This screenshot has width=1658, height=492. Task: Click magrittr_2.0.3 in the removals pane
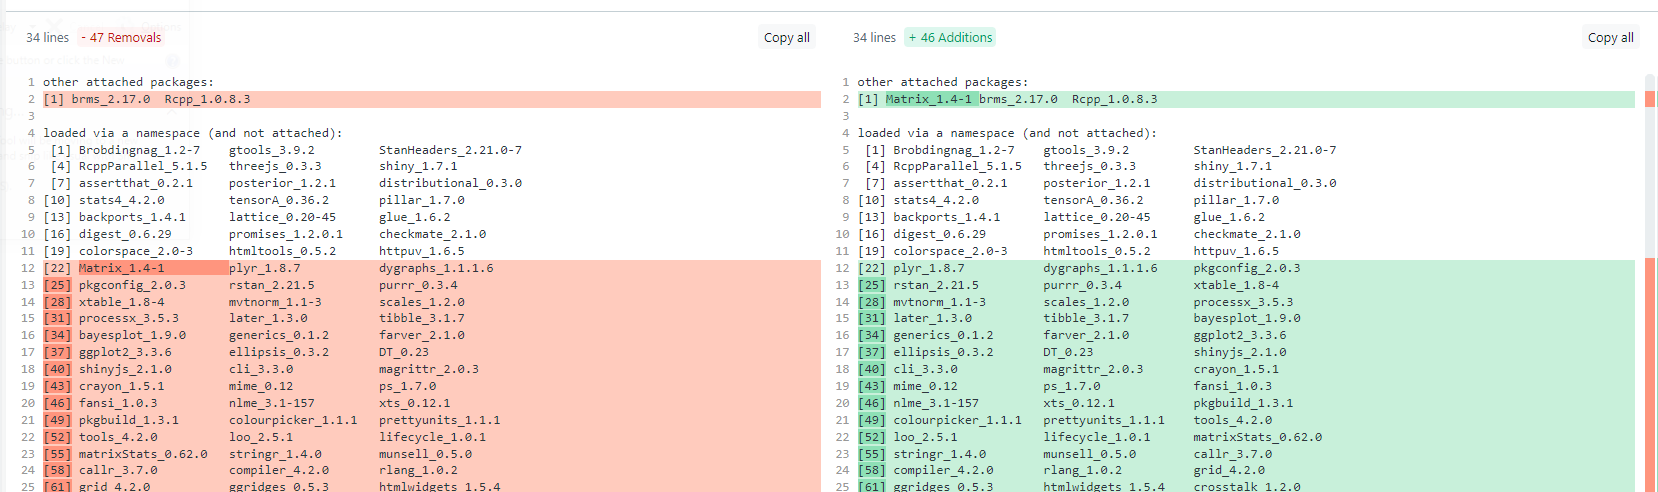428,369
